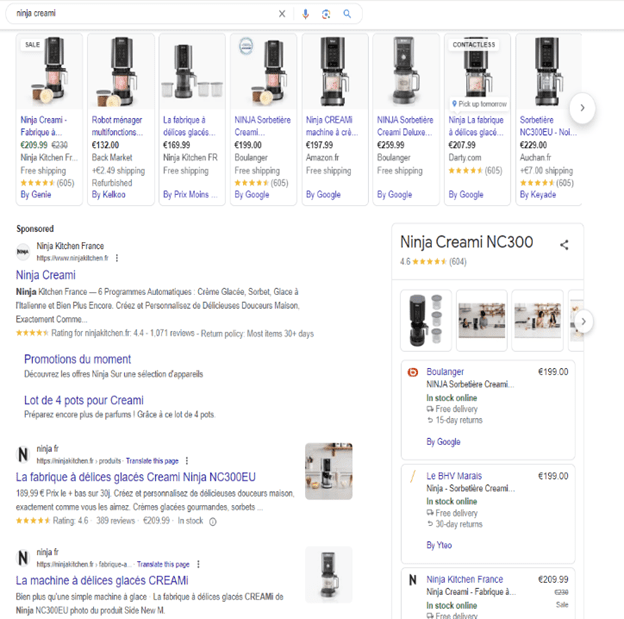
Task: Open three-dot menu for CREAMi machine result
Action: [x=198, y=564]
